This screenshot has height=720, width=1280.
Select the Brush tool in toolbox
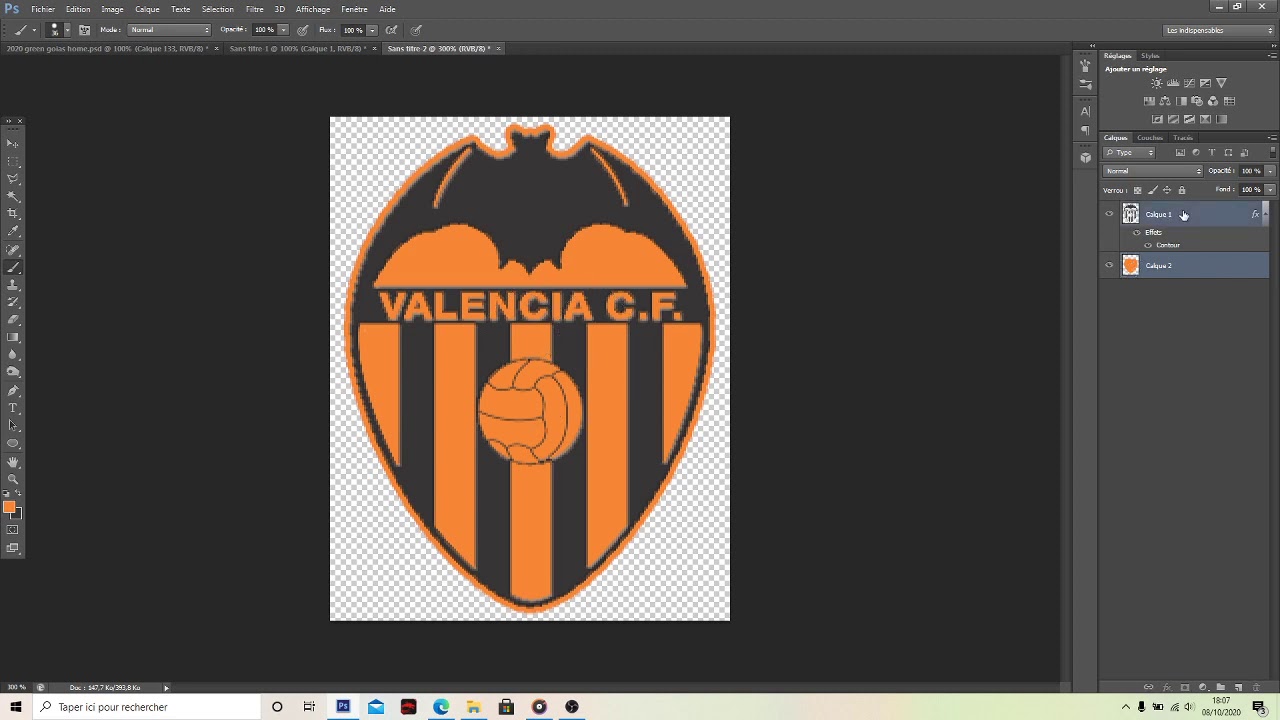click(13, 267)
